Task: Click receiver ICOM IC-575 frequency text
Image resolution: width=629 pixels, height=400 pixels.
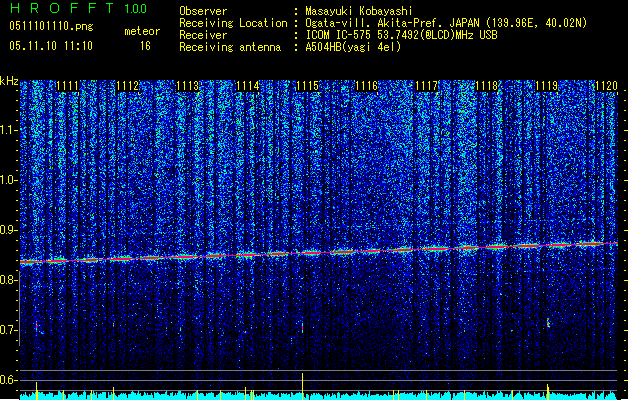Action: click(401, 35)
